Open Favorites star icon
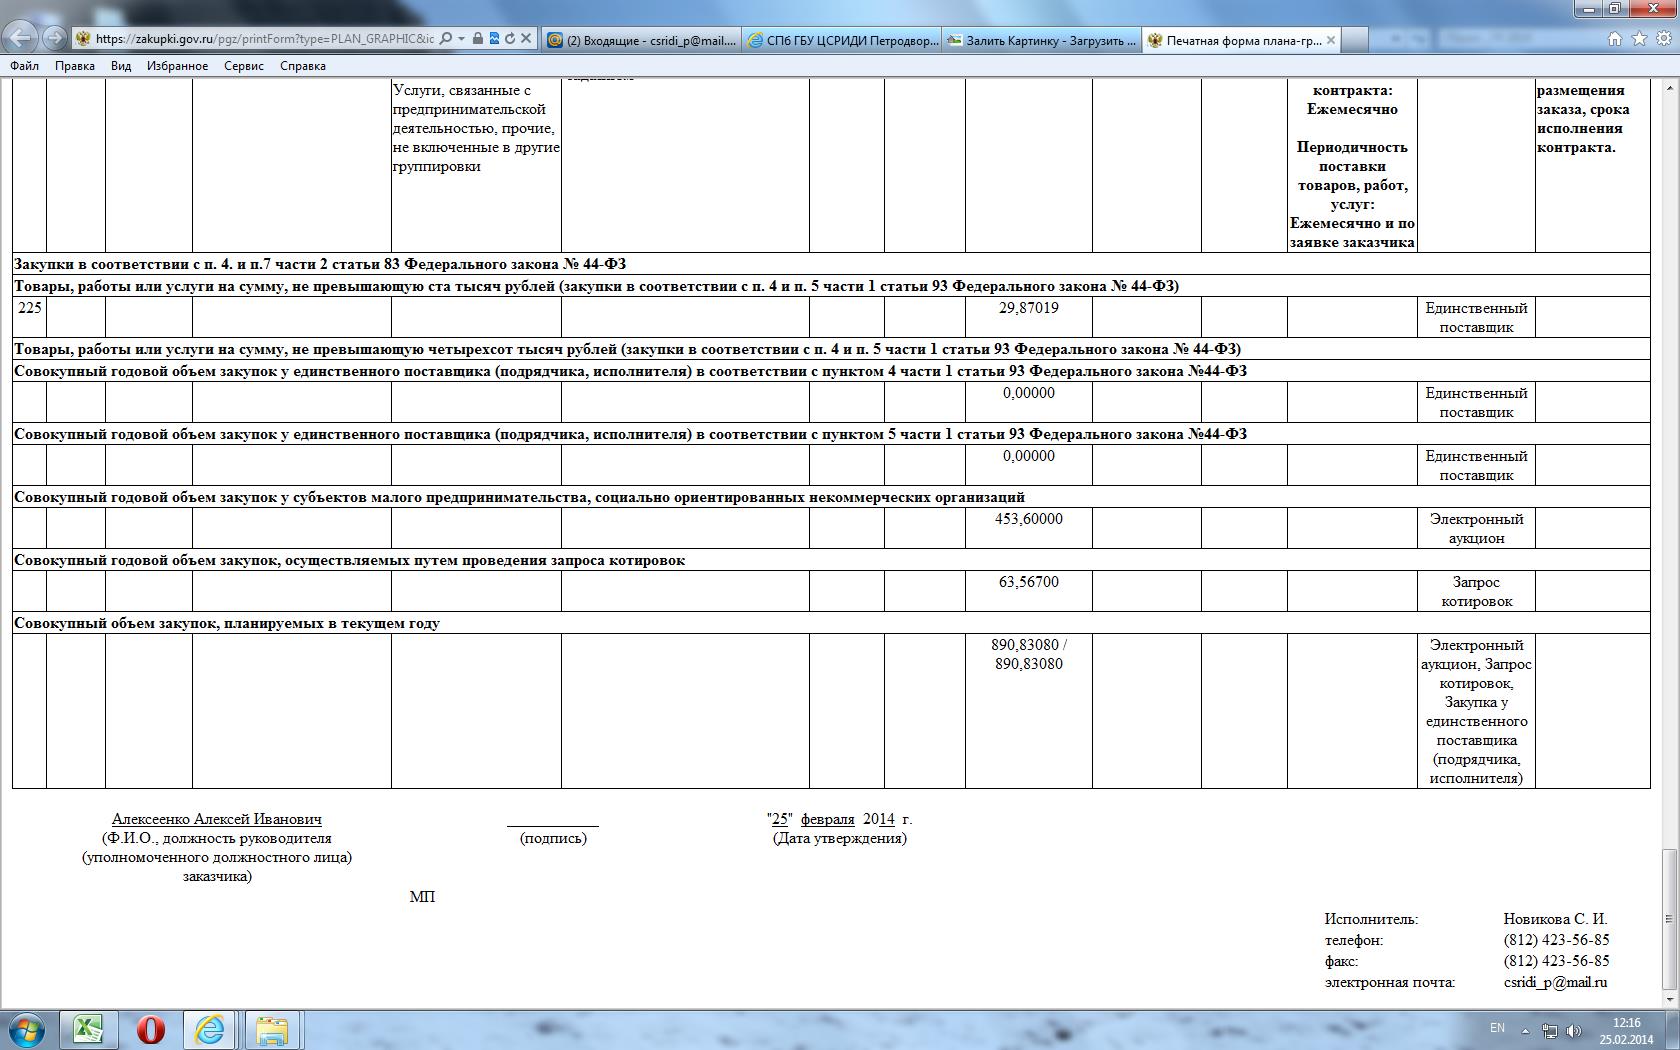Viewport: 1680px width, 1050px height. click(1639, 39)
